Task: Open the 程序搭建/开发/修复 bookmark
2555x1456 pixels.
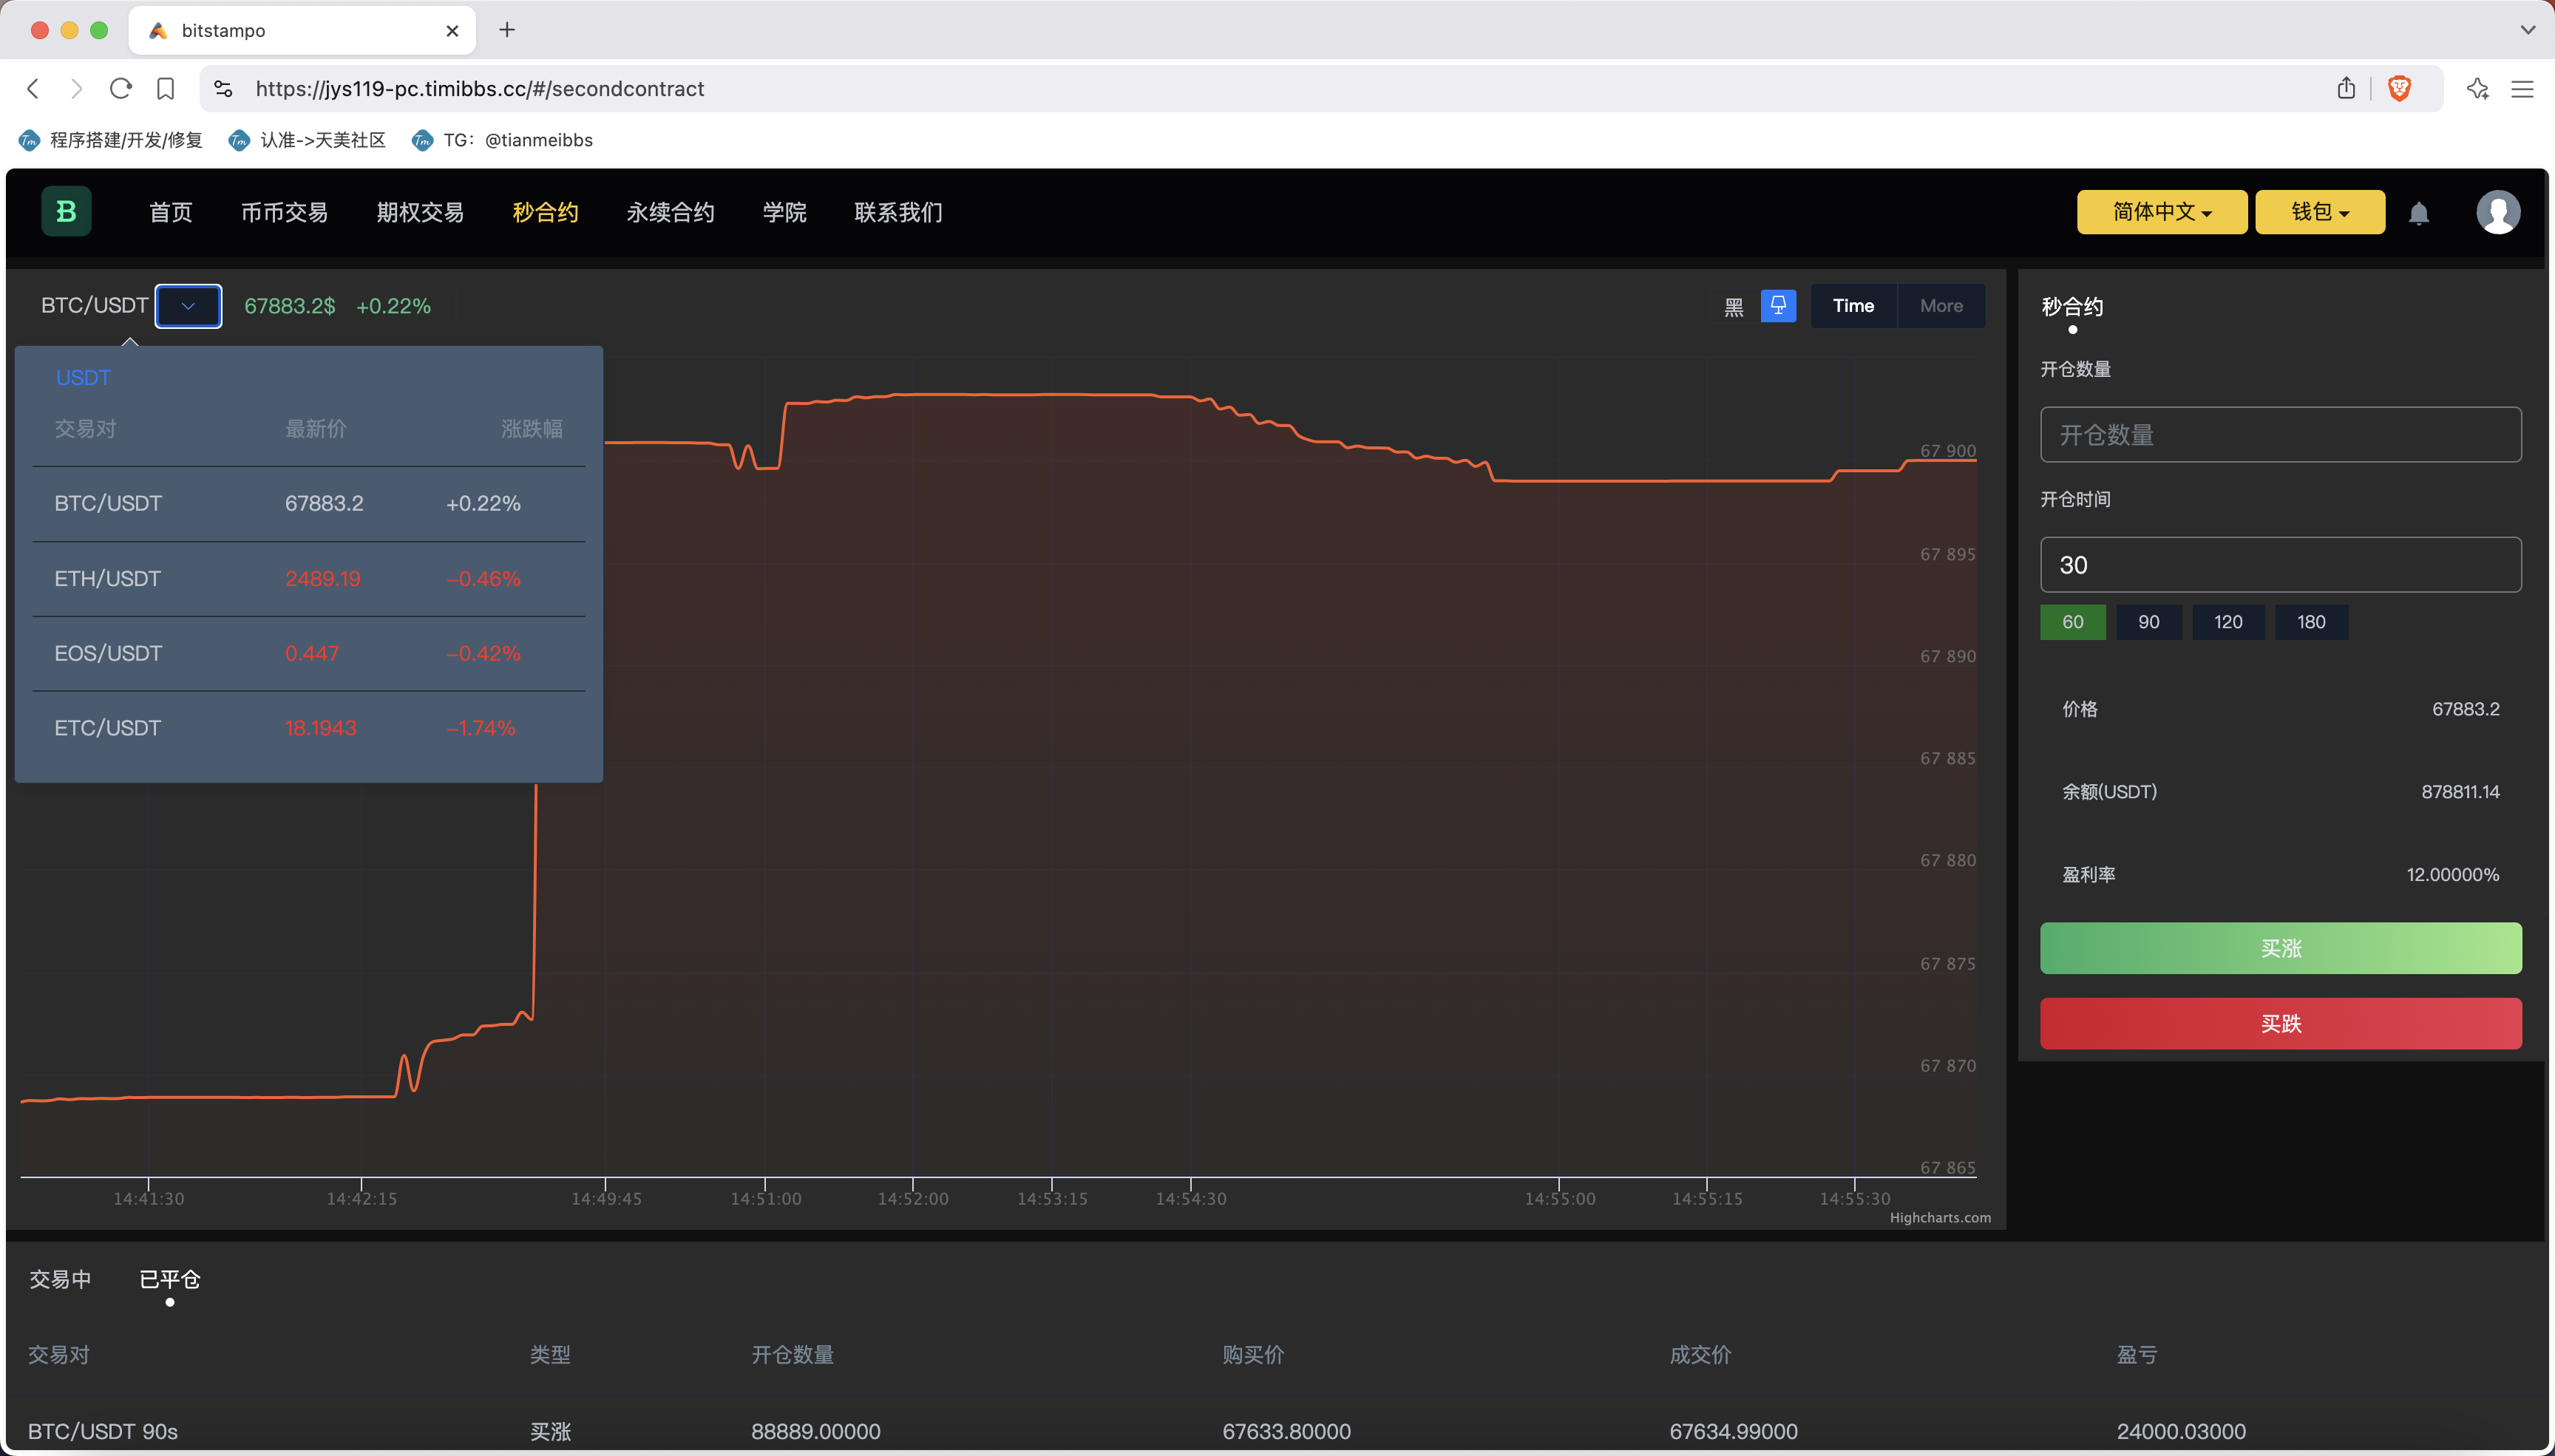Action: pyautogui.click(x=111, y=140)
